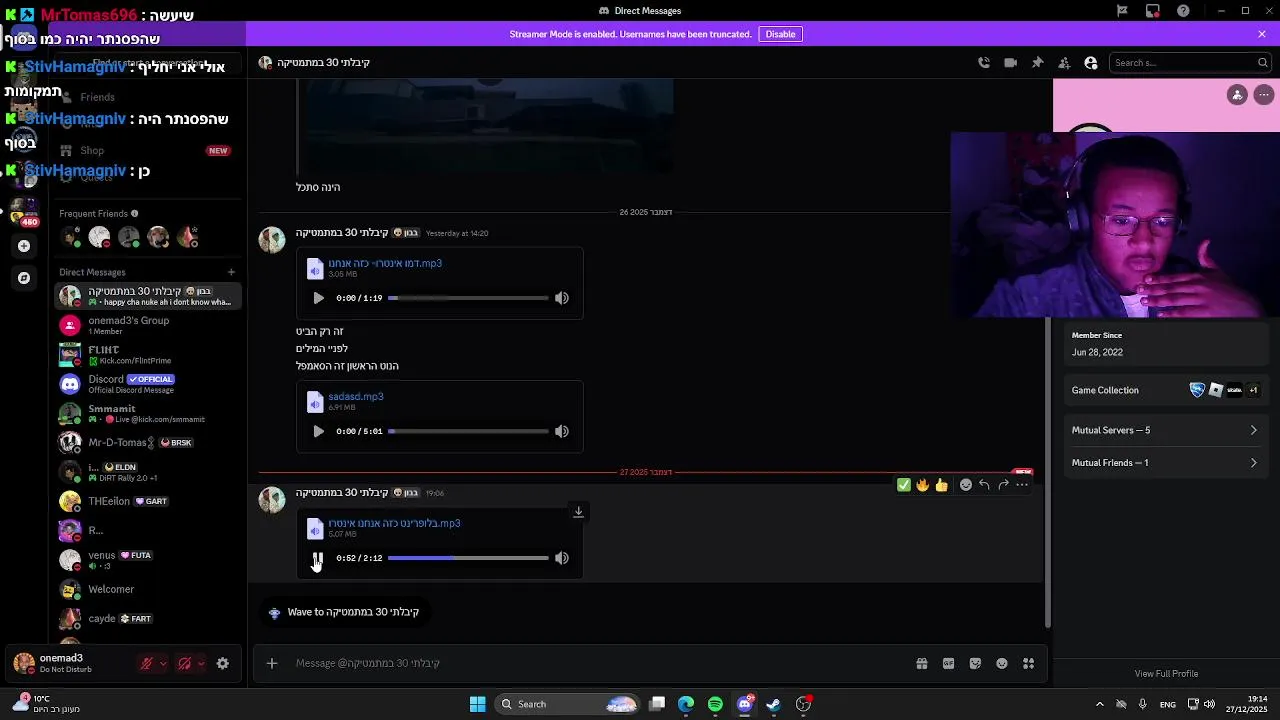Image resolution: width=1280 pixels, height=720 pixels.
Task: React with the fire emoji
Action: click(922, 485)
